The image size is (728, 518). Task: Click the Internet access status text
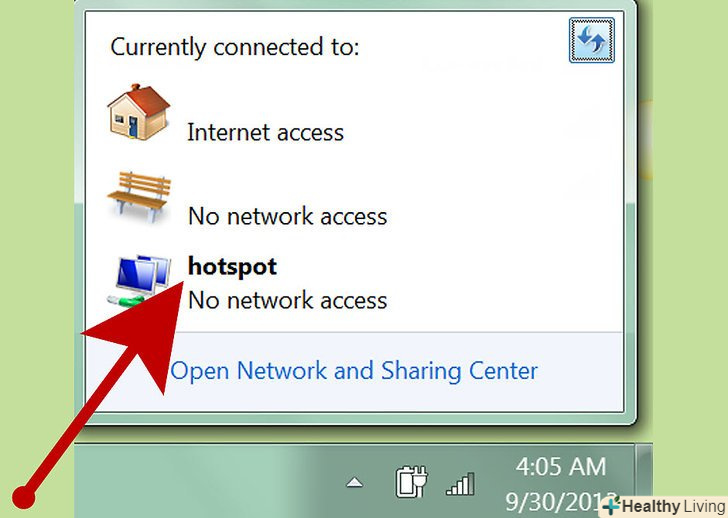pyautogui.click(x=266, y=132)
